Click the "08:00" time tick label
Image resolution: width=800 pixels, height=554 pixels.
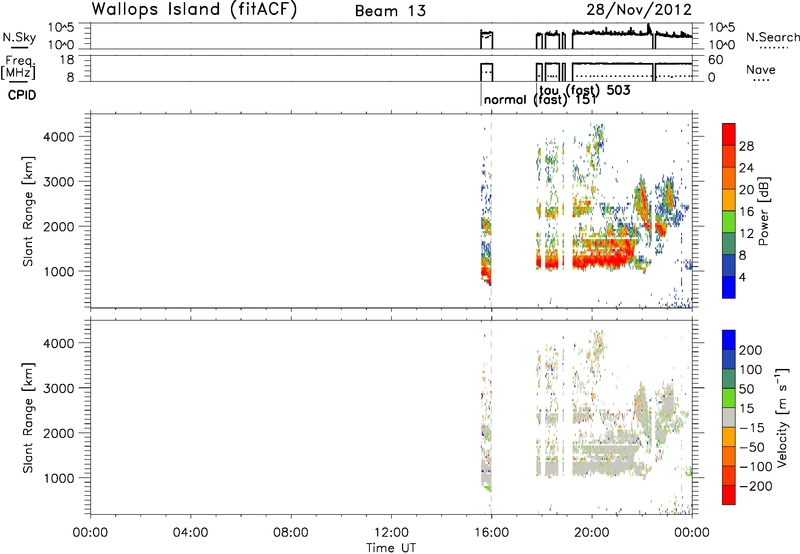[291, 533]
